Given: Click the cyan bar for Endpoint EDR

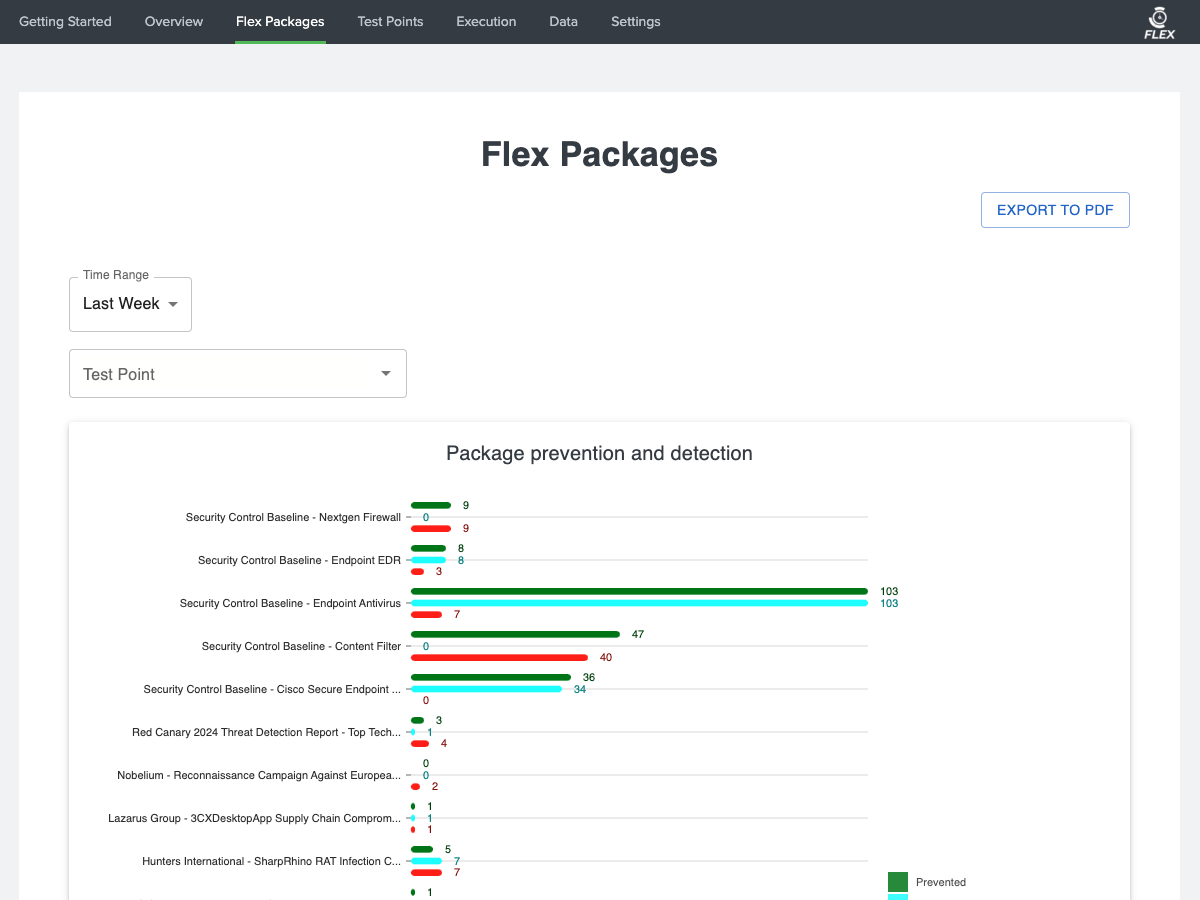Looking at the screenshot, I should 429,560.
